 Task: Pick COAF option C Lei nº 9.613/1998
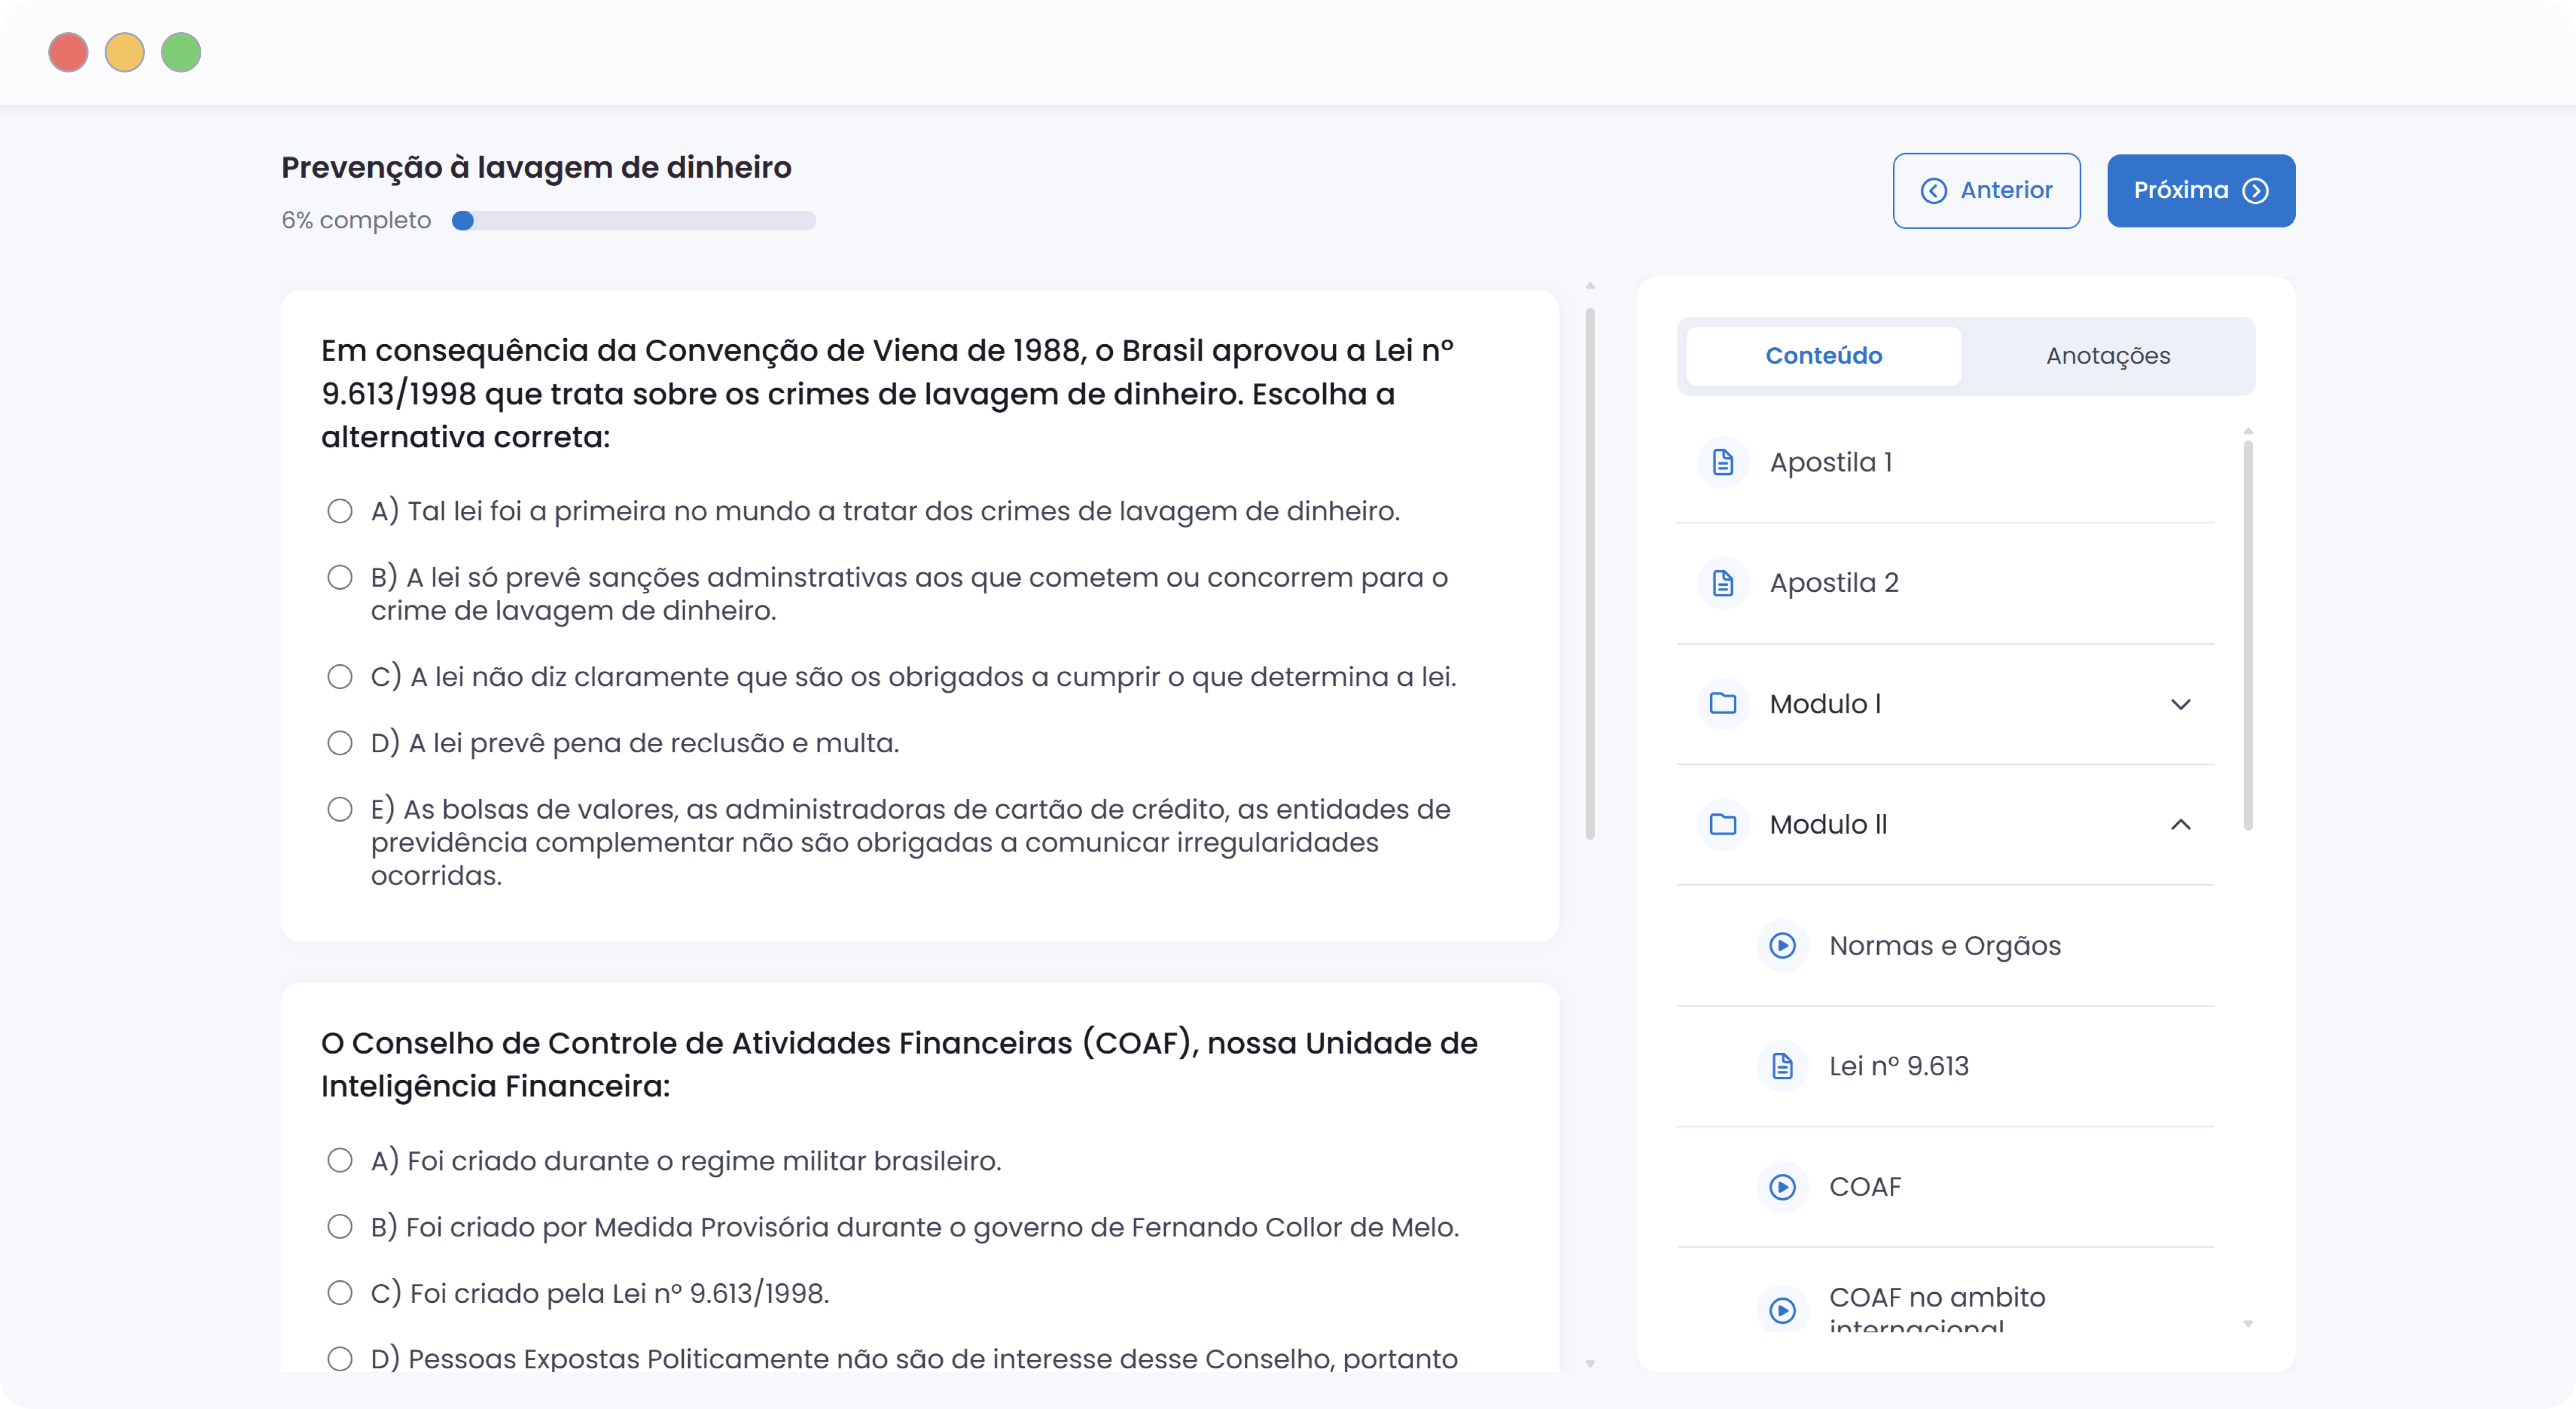click(340, 1293)
